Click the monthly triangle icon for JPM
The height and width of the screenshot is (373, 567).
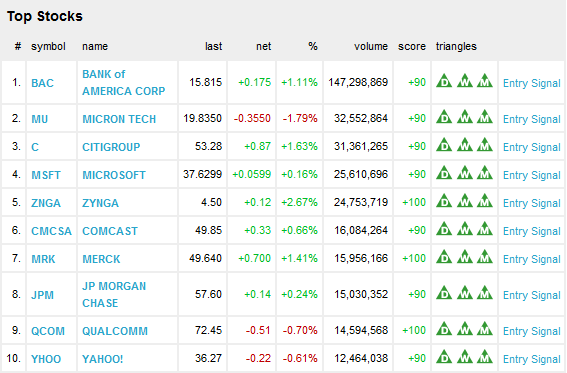485,293
